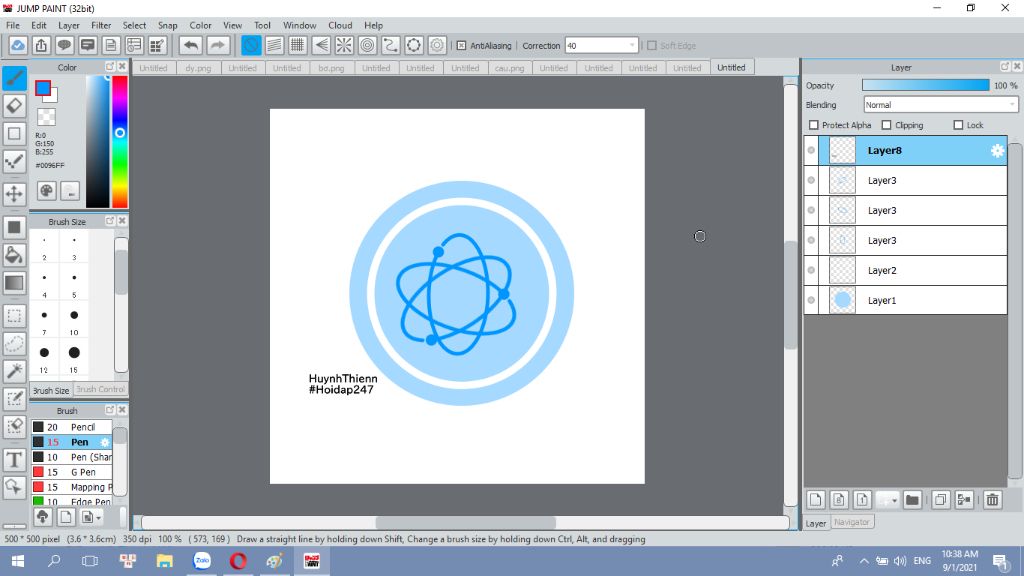Enable crisscross grid snap
Image resolution: width=1024 pixels, height=576 pixels.
[x=297, y=45]
